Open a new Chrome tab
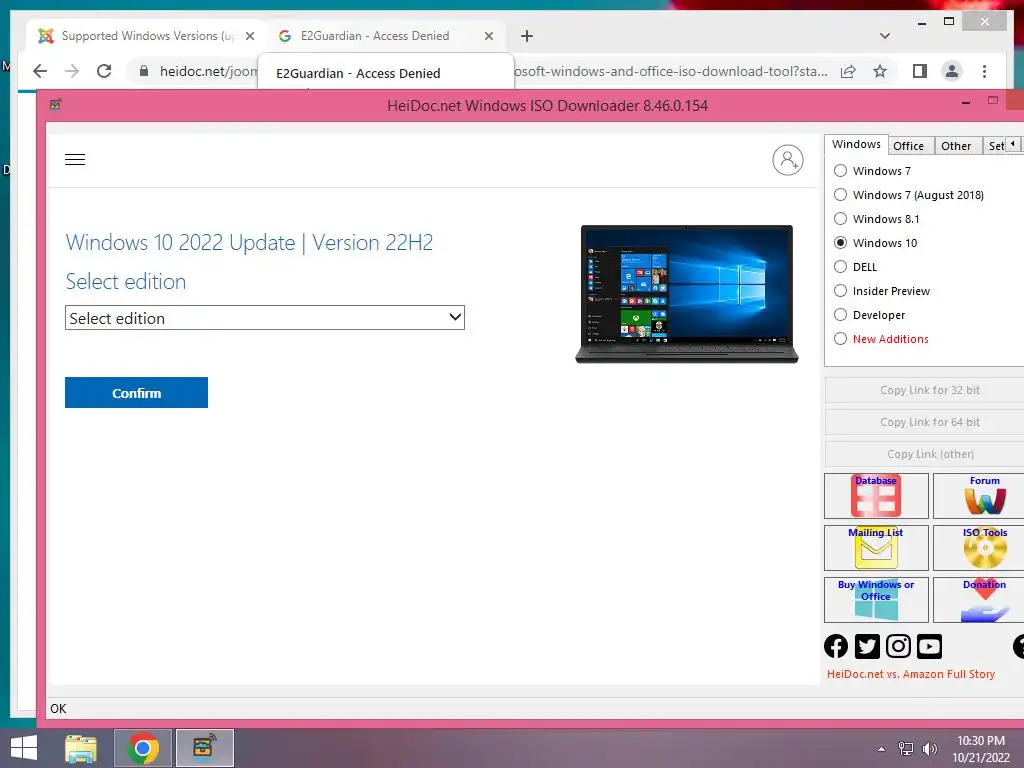 point(526,36)
